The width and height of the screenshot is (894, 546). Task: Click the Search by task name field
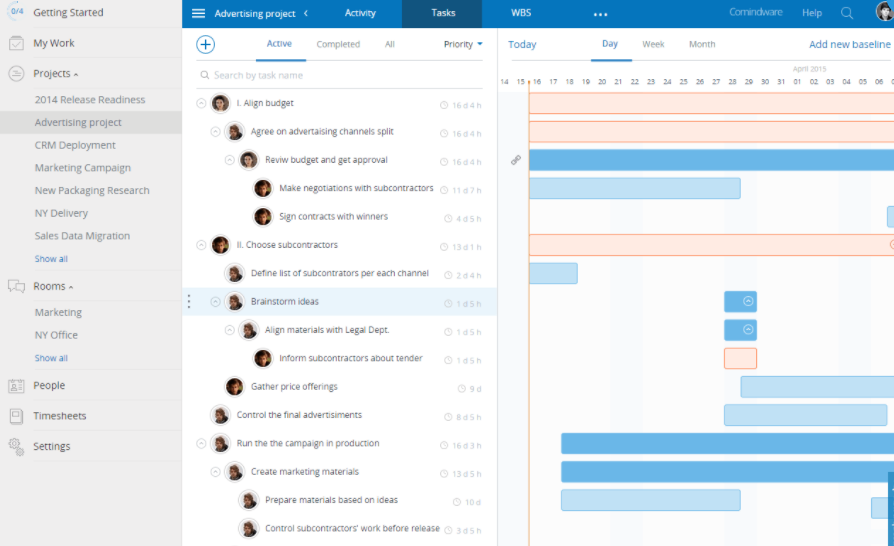pyautogui.click(x=340, y=75)
